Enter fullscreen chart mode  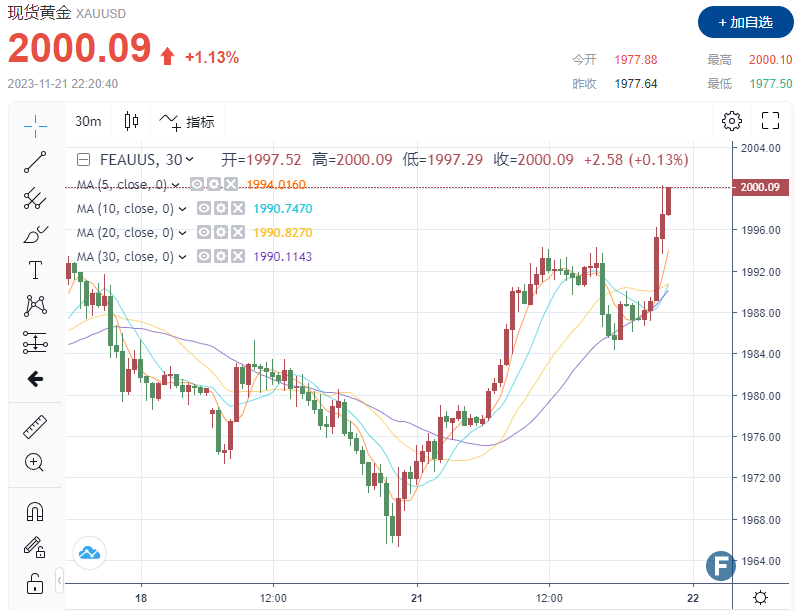point(770,122)
